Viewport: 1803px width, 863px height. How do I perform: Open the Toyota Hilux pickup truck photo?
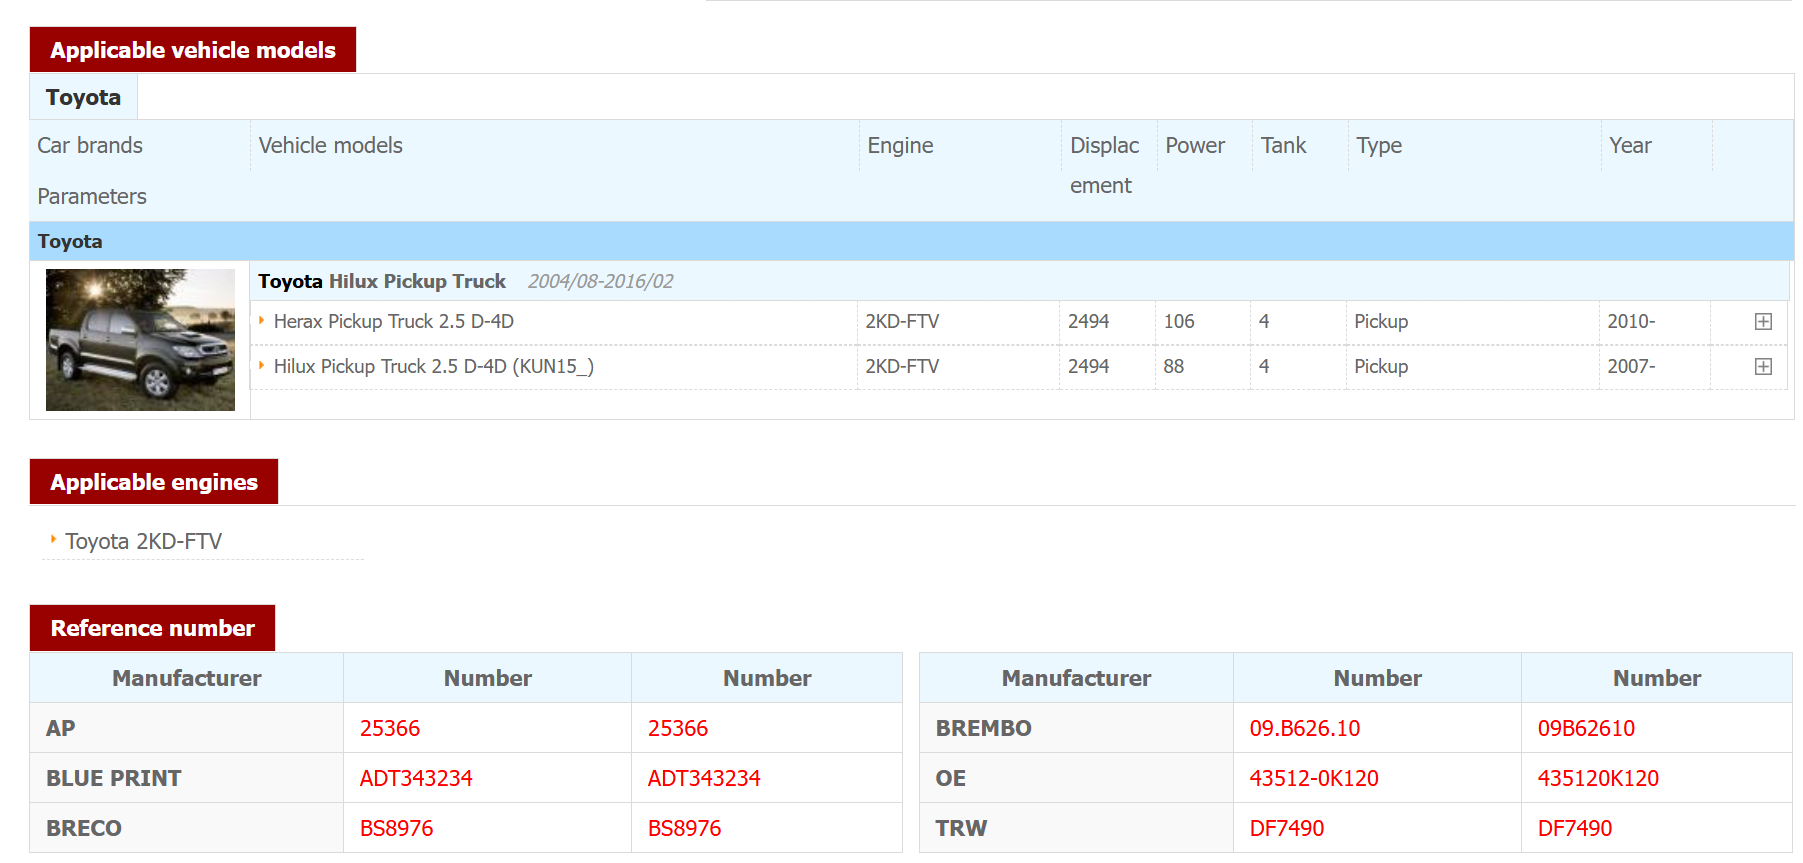coord(140,340)
